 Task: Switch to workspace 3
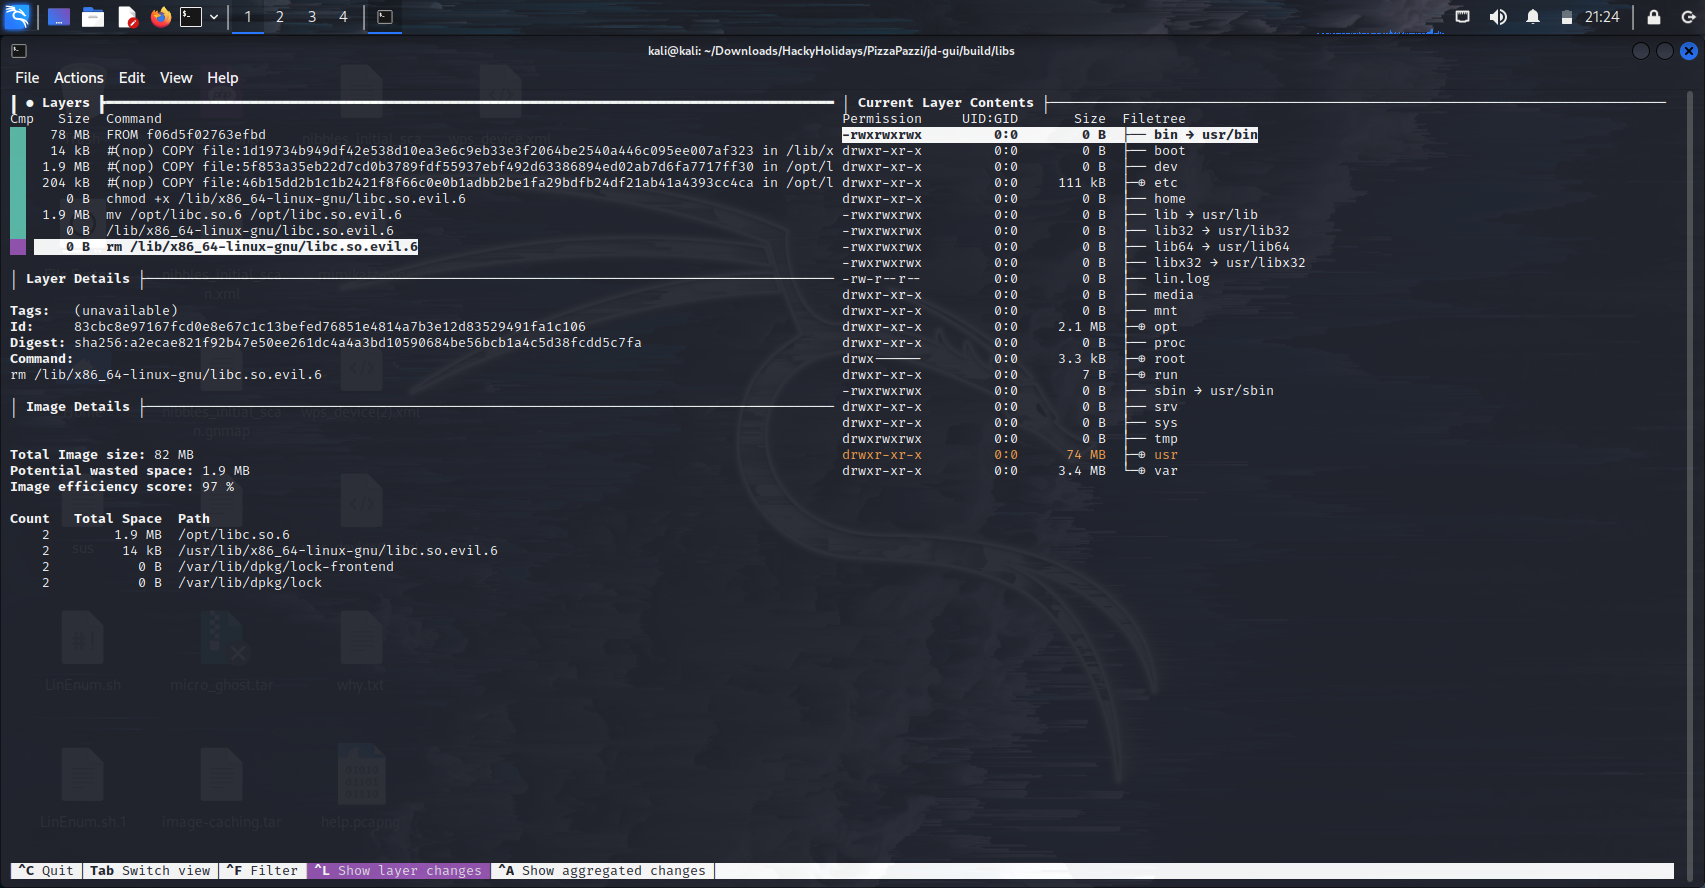point(312,17)
